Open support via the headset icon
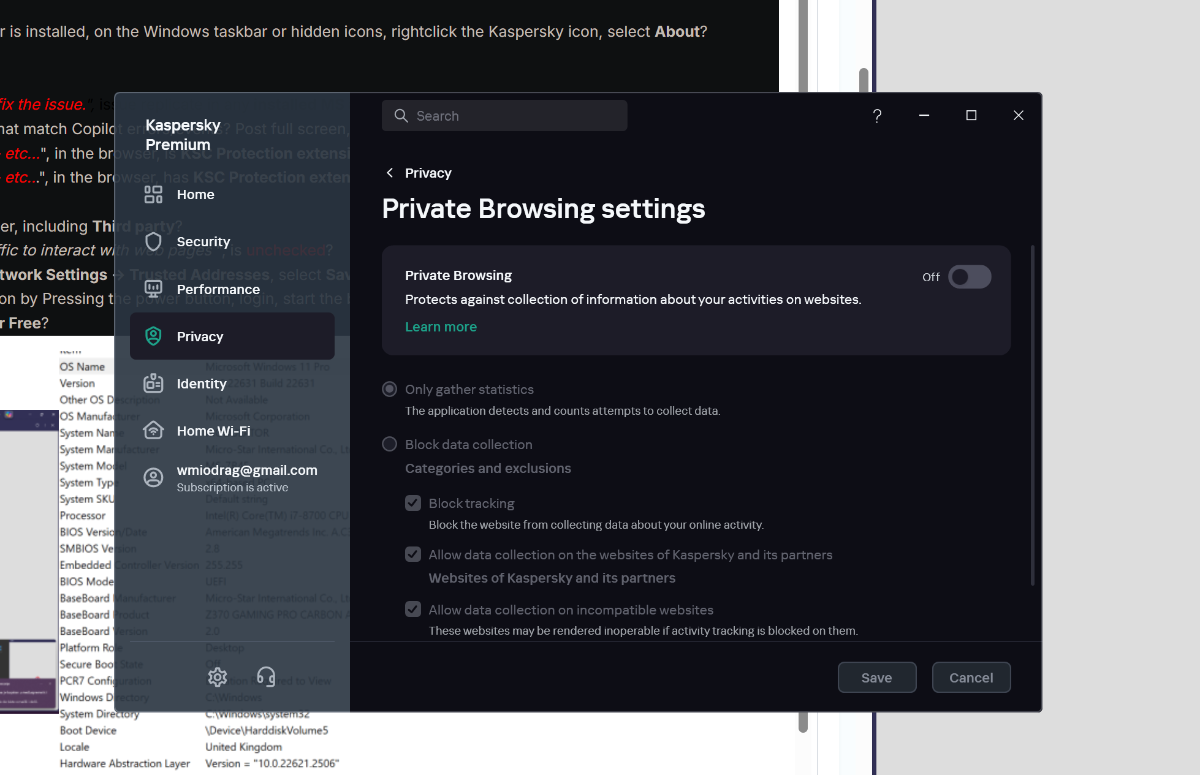Image resolution: width=1200 pixels, height=775 pixels. (x=266, y=677)
